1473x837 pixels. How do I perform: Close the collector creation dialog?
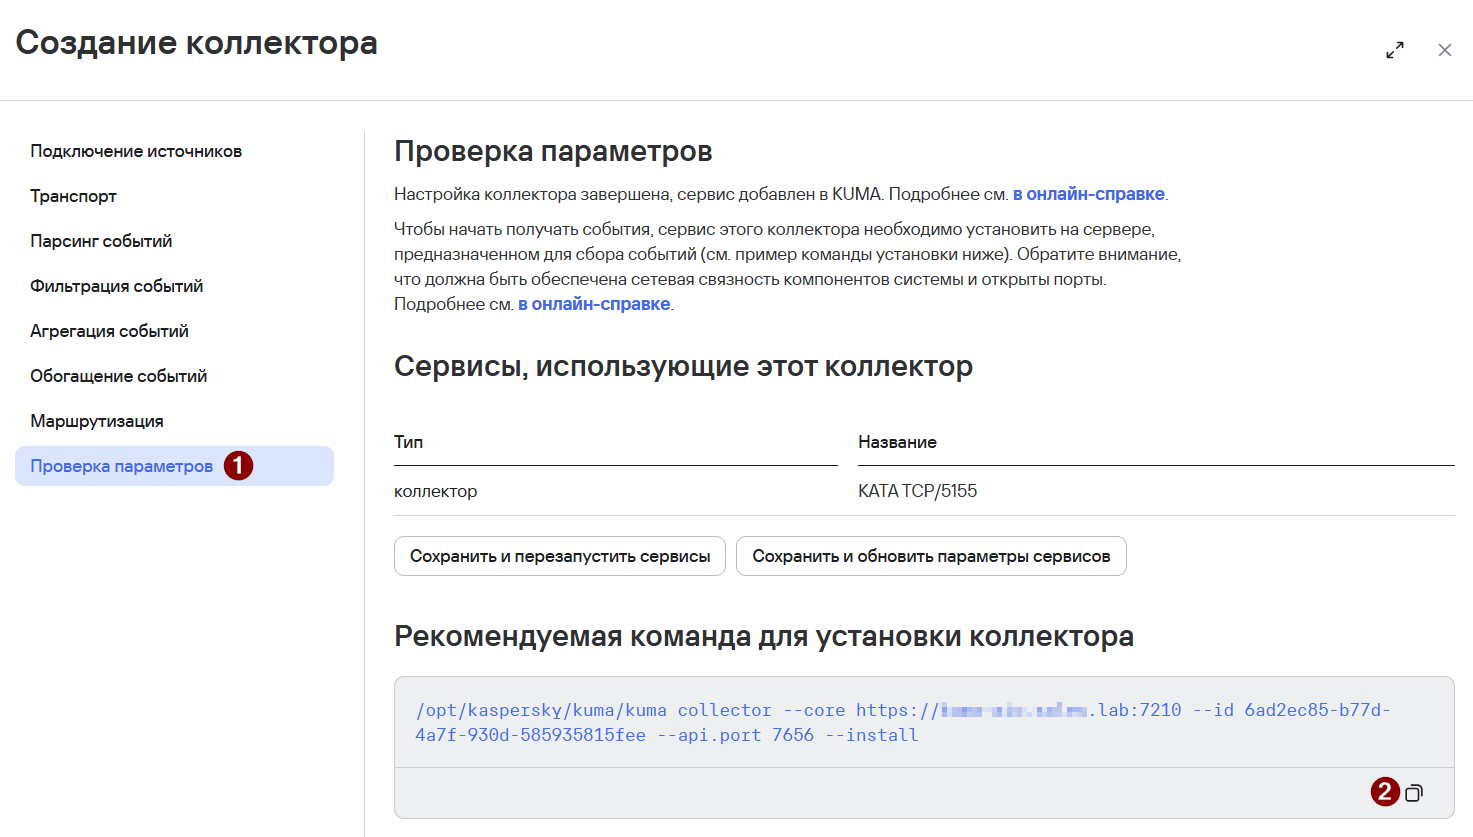[x=1444, y=50]
